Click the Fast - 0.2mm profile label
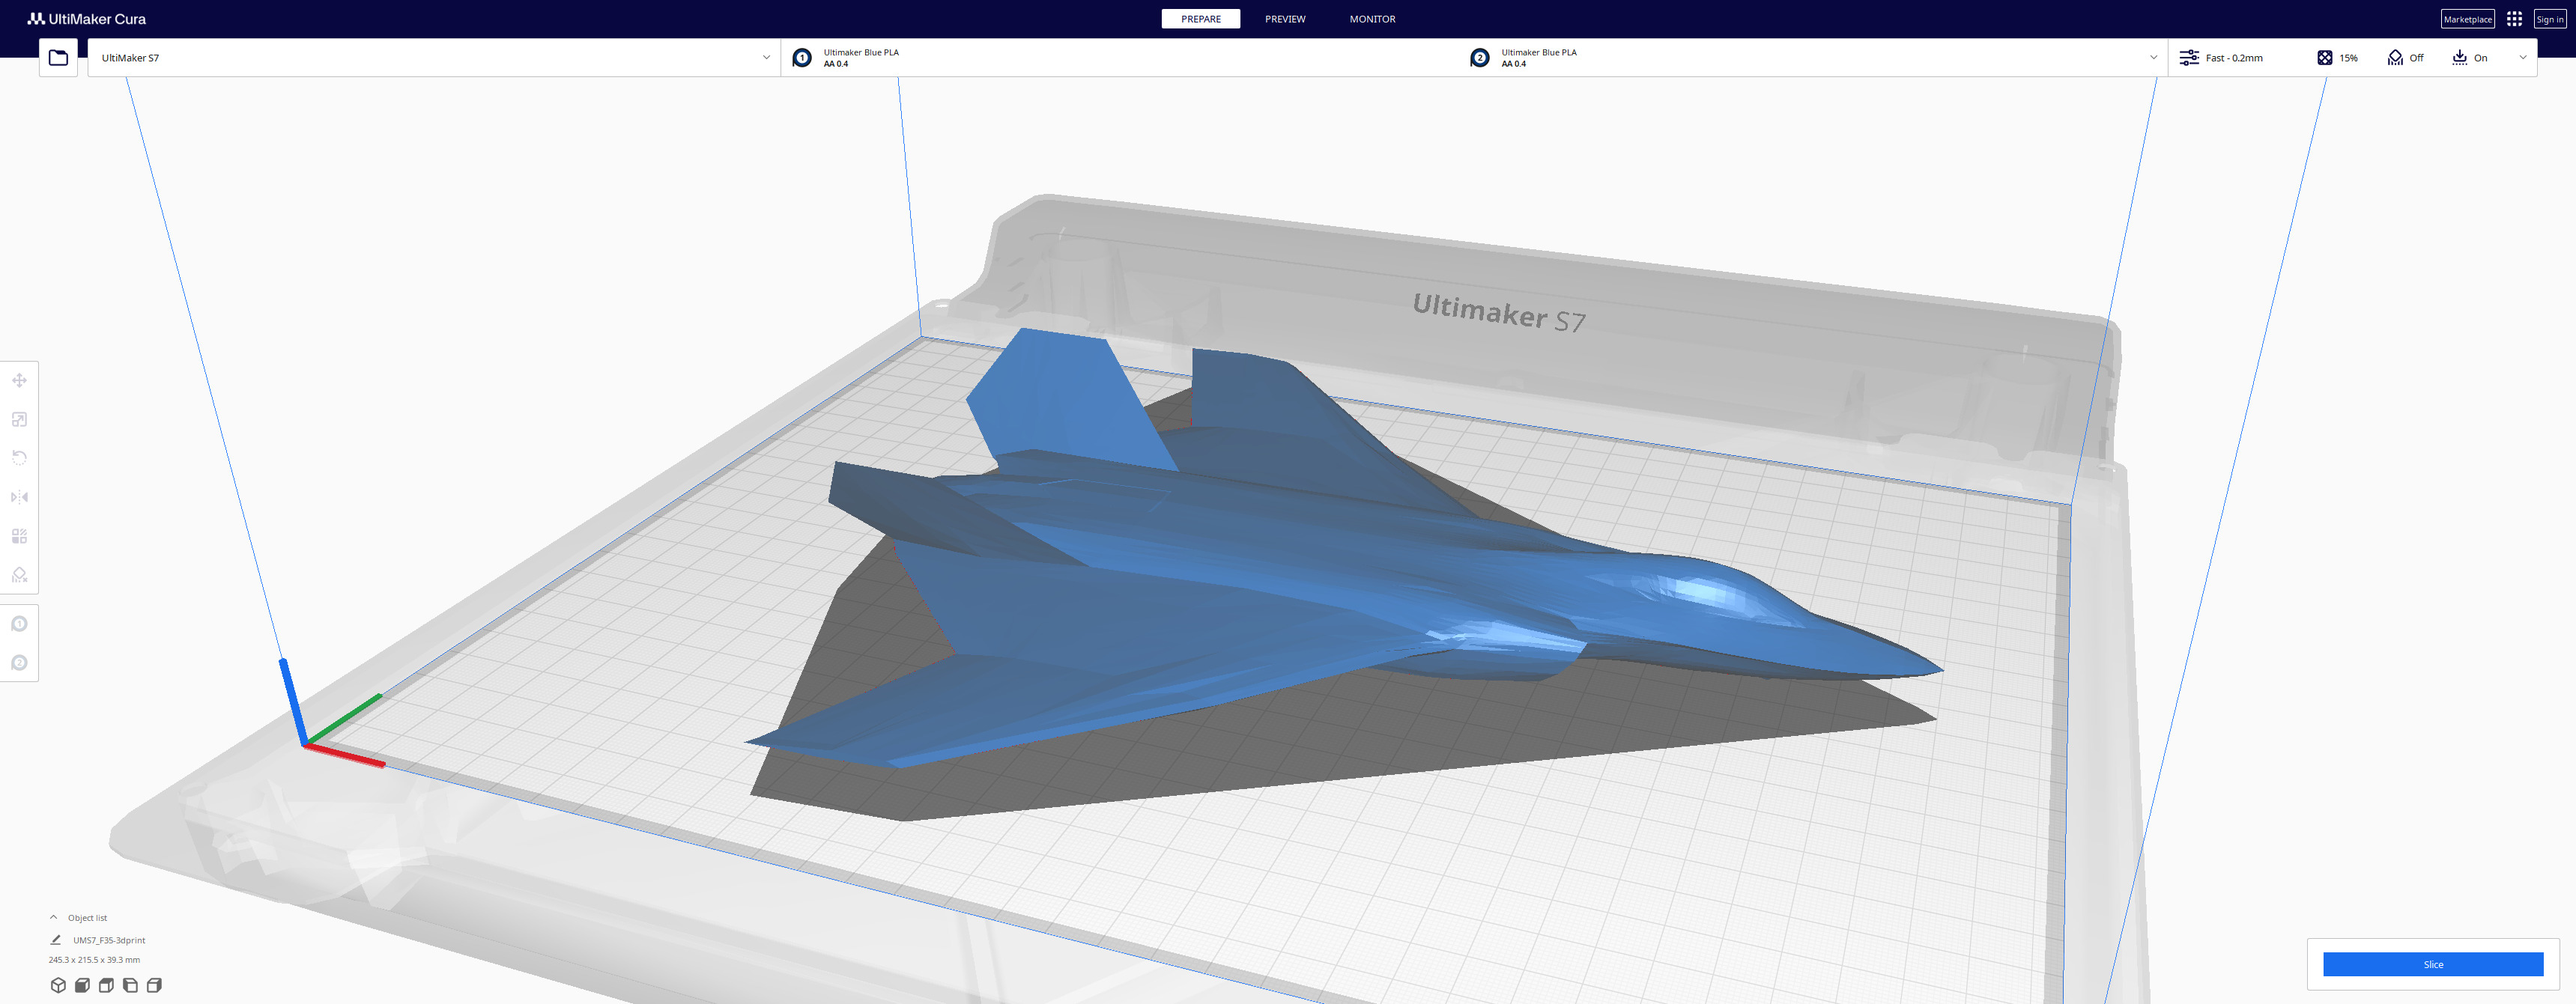 click(x=2234, y=58)
